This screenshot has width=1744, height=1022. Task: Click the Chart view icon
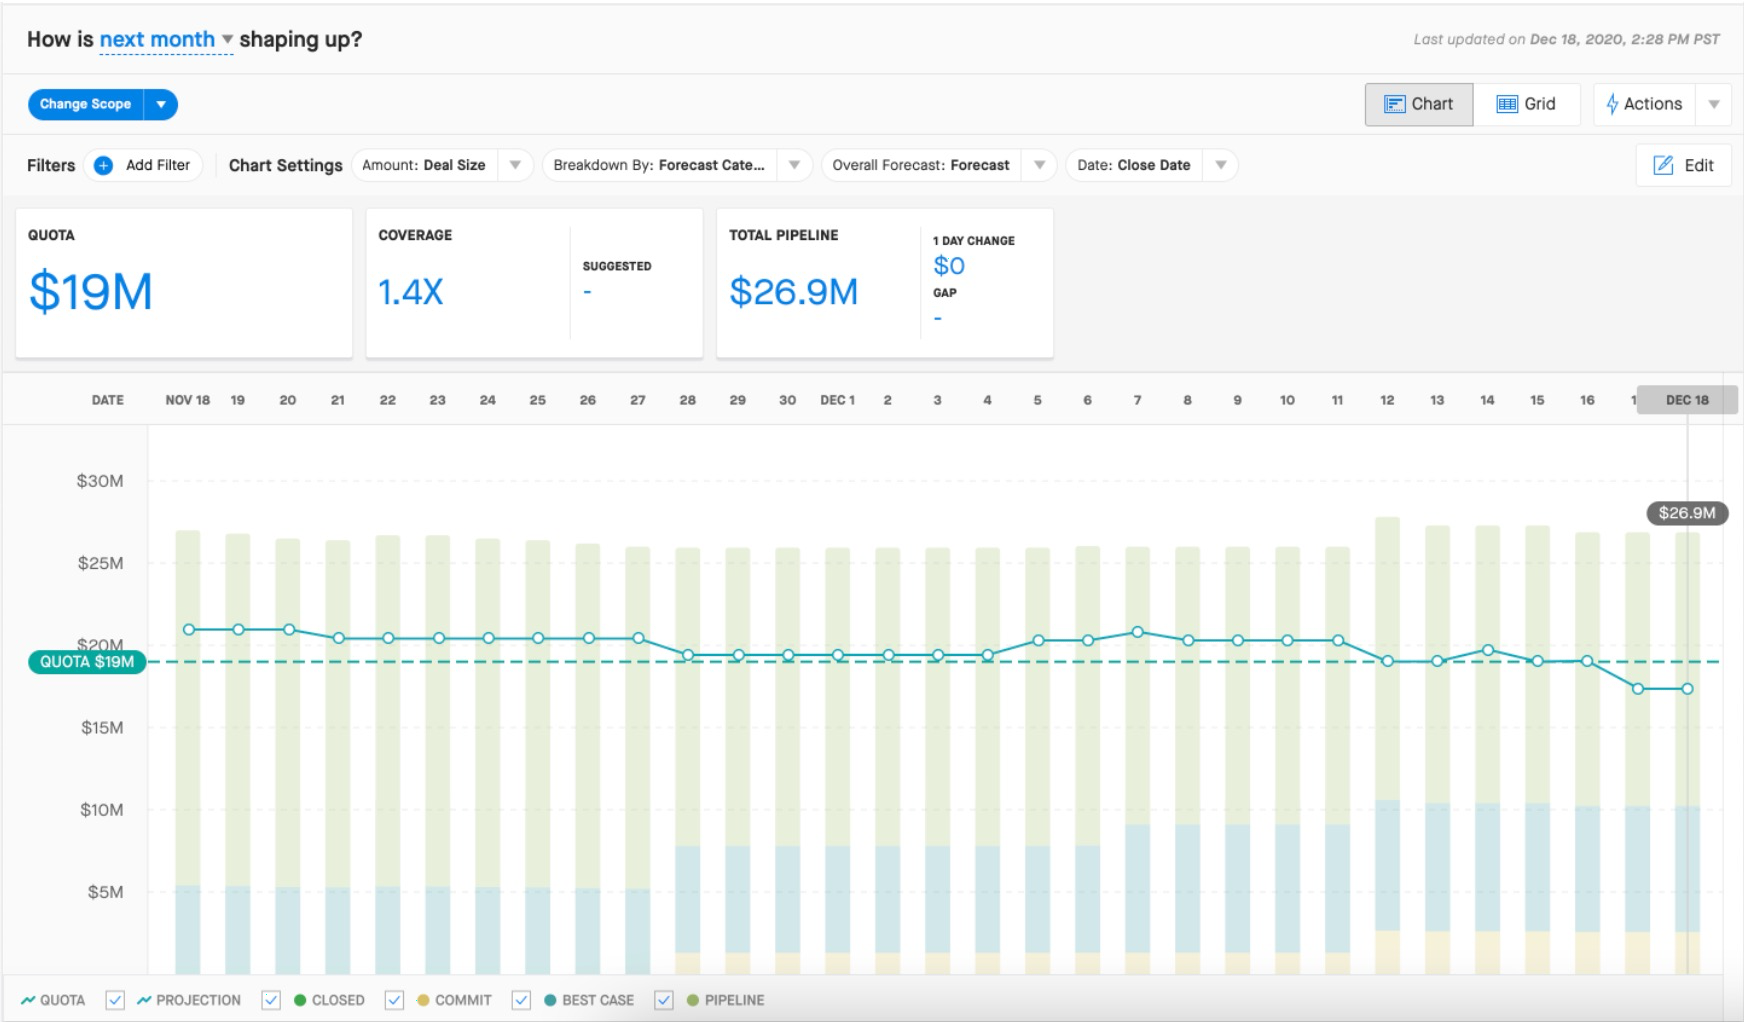click(1394, 104)
